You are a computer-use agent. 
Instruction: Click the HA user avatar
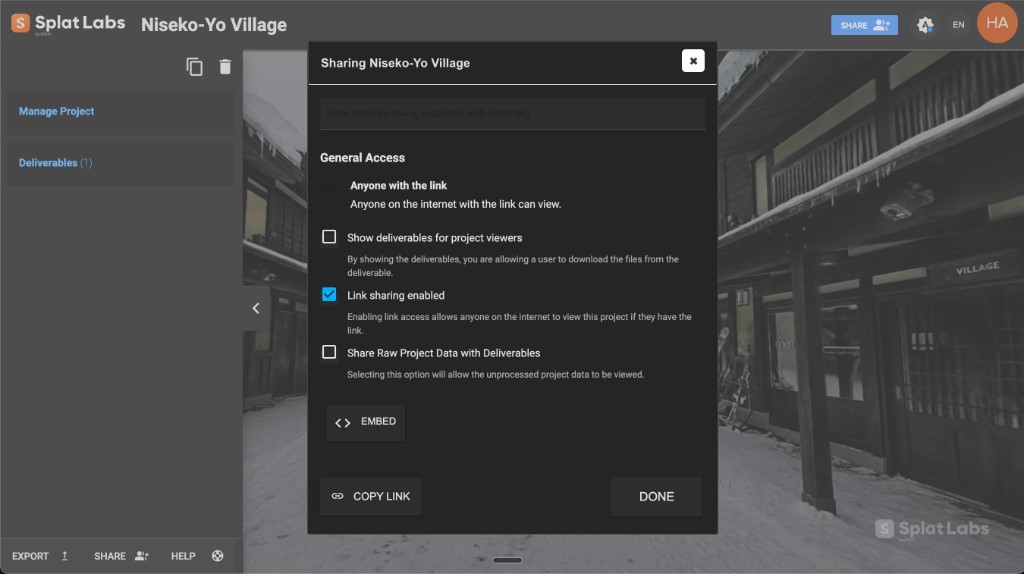click(x=996, y=23)
